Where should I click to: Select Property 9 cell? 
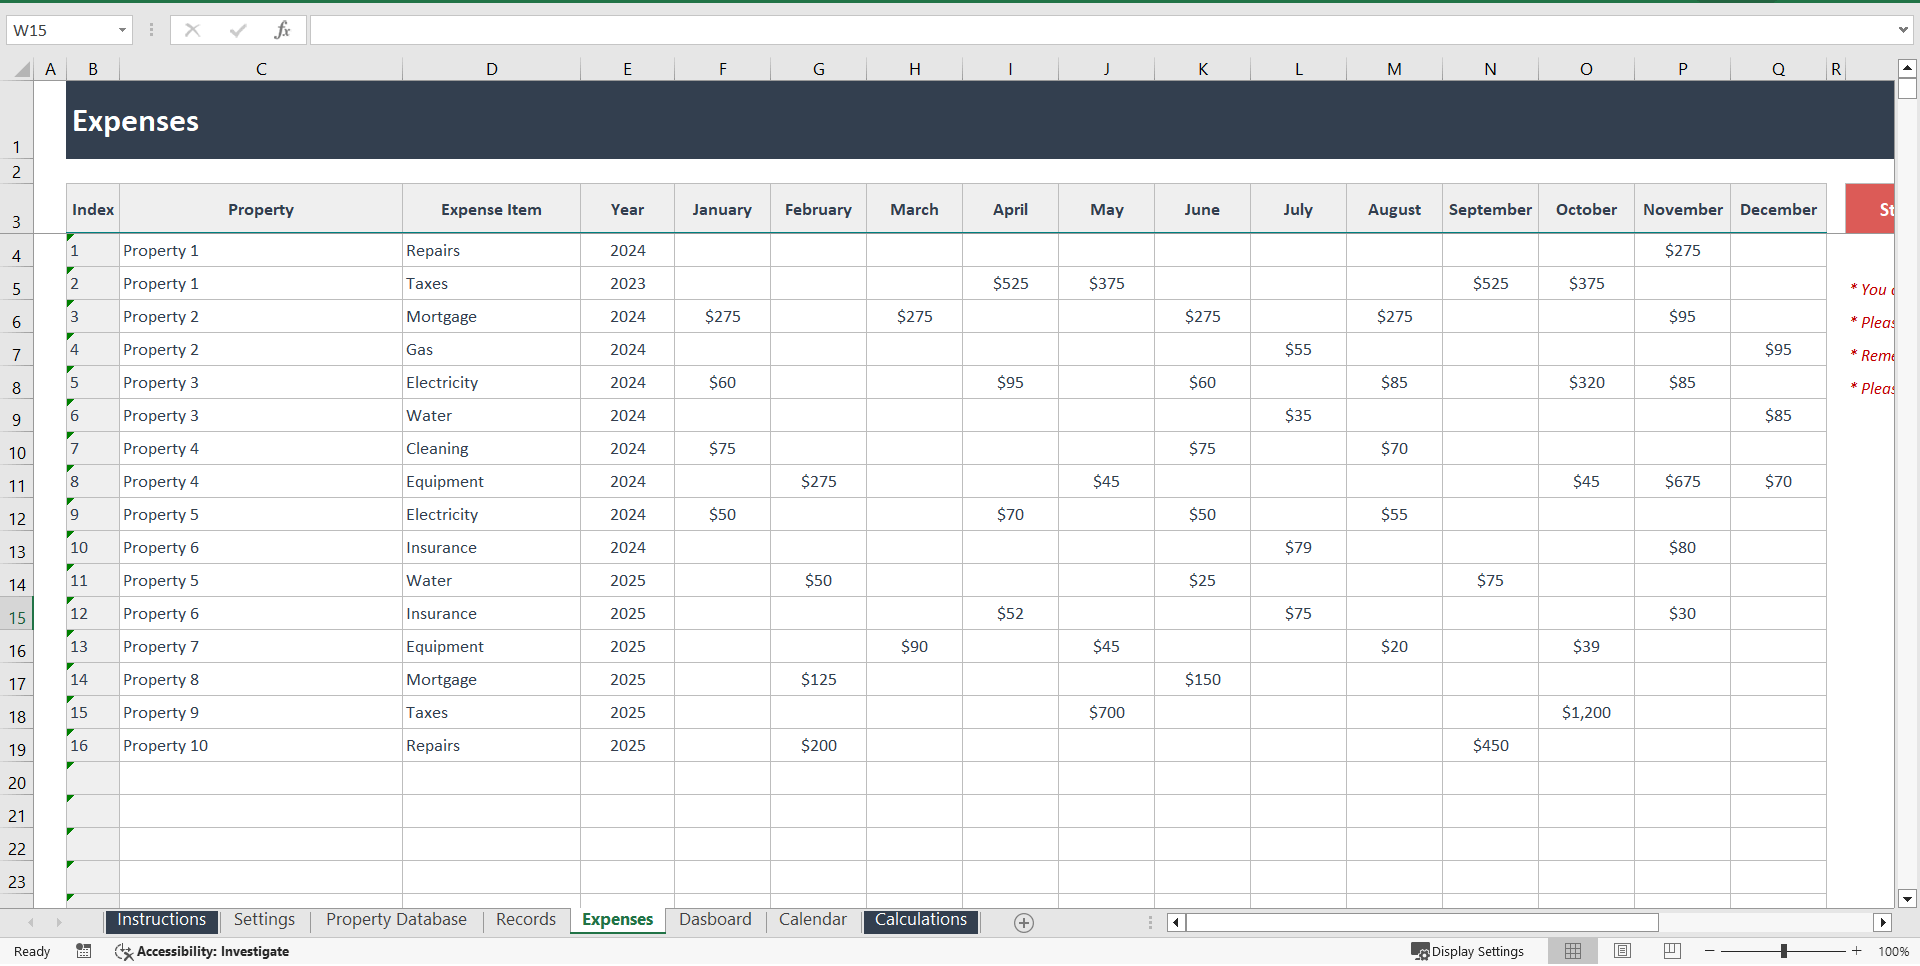[261, 712]
